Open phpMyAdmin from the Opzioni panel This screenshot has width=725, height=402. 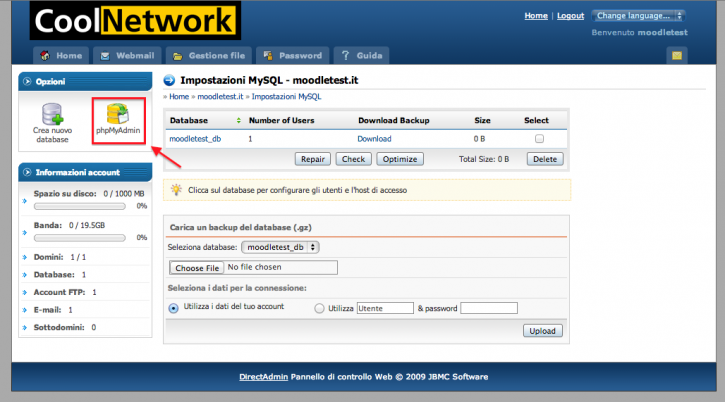[118, 119]
